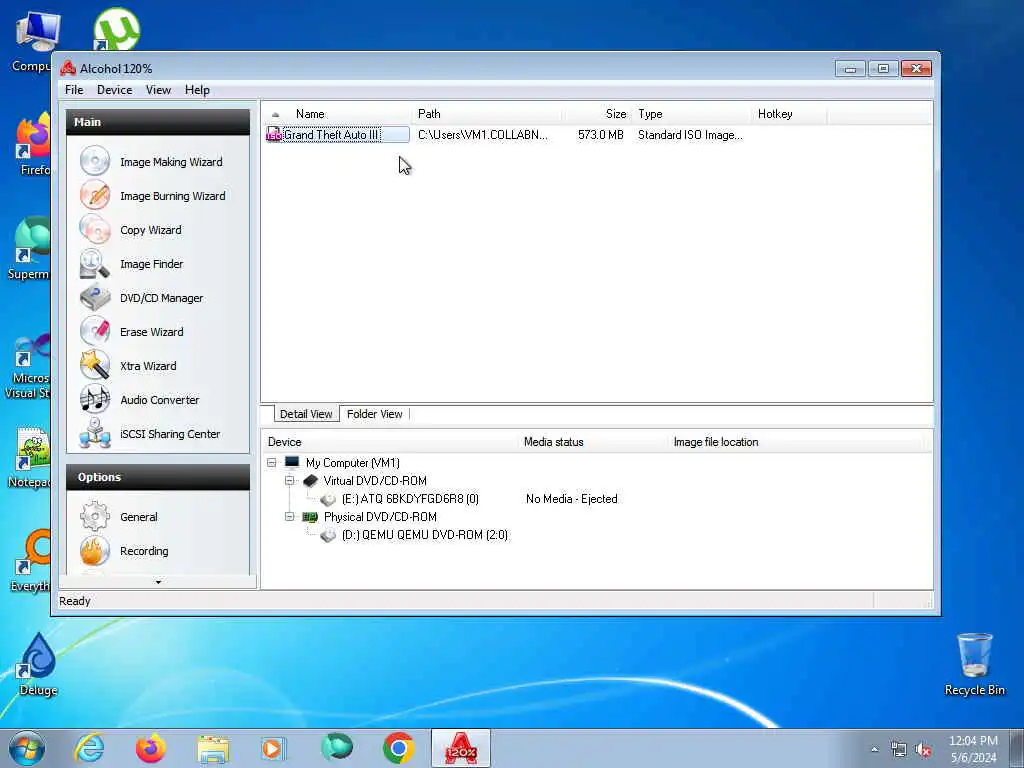
Task: Select the (D:) QEMU DVD-ROM drive row
Action: pos(424,535)
